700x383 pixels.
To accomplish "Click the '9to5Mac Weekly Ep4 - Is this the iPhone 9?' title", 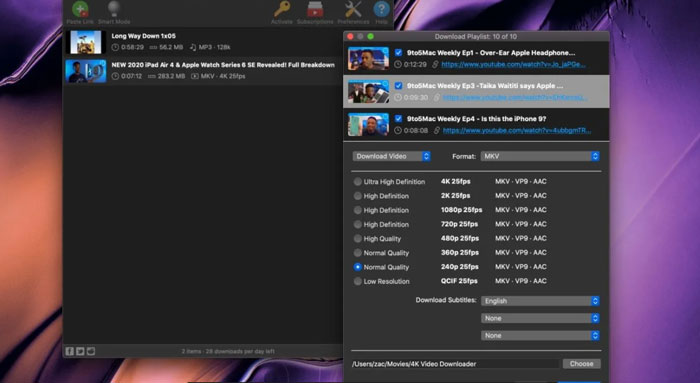I will tap(476, 119).
